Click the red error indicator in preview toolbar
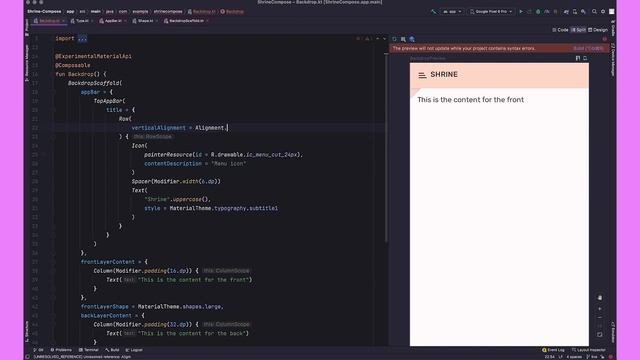This screenshot has width=640, height=360. pos(604,39)
